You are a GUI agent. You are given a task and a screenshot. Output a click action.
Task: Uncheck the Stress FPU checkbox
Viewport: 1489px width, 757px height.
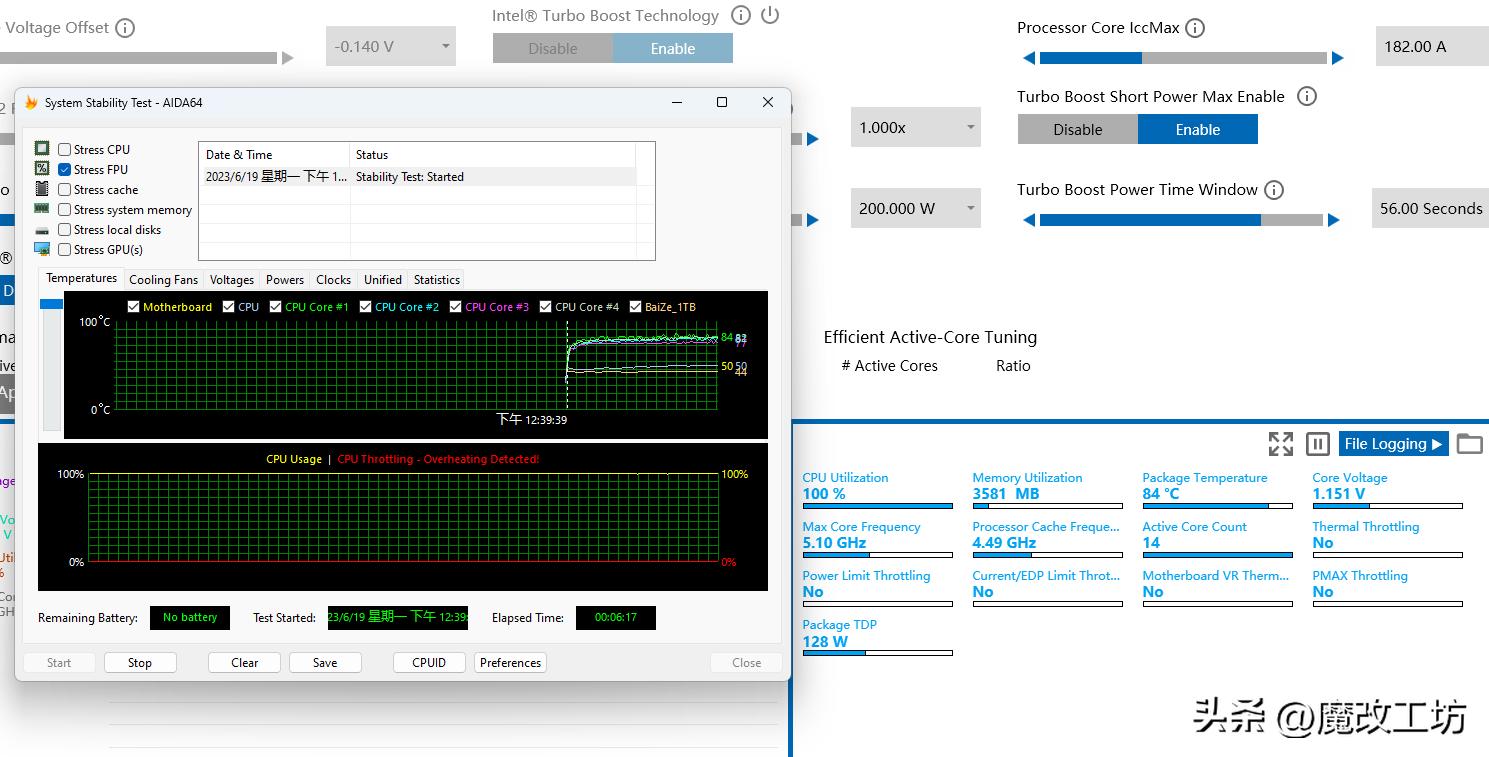[65, 170]
